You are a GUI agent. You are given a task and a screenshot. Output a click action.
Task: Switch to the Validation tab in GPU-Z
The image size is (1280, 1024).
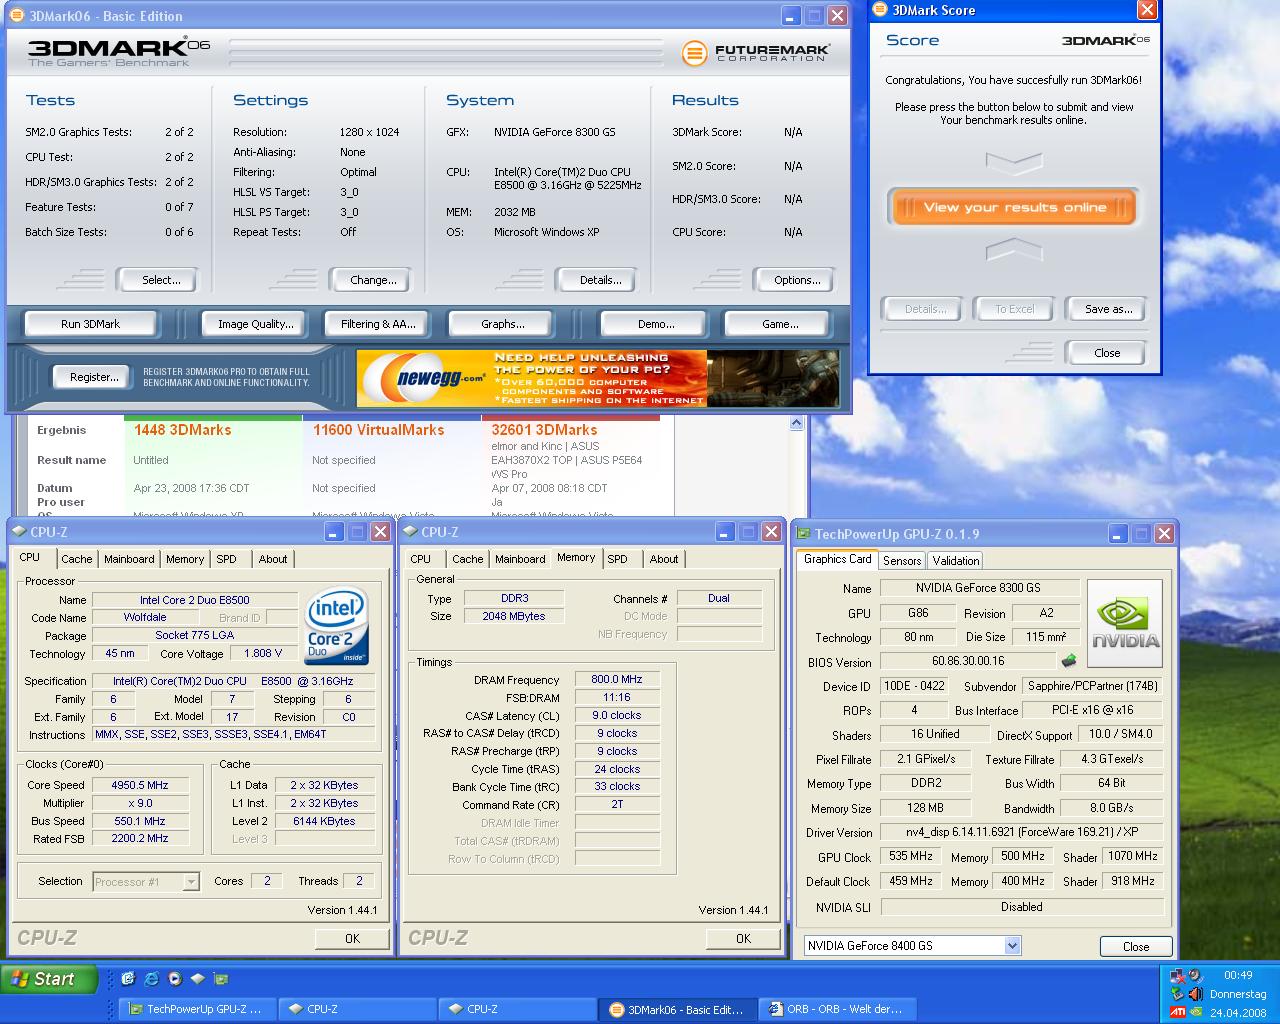coord(956,561)
